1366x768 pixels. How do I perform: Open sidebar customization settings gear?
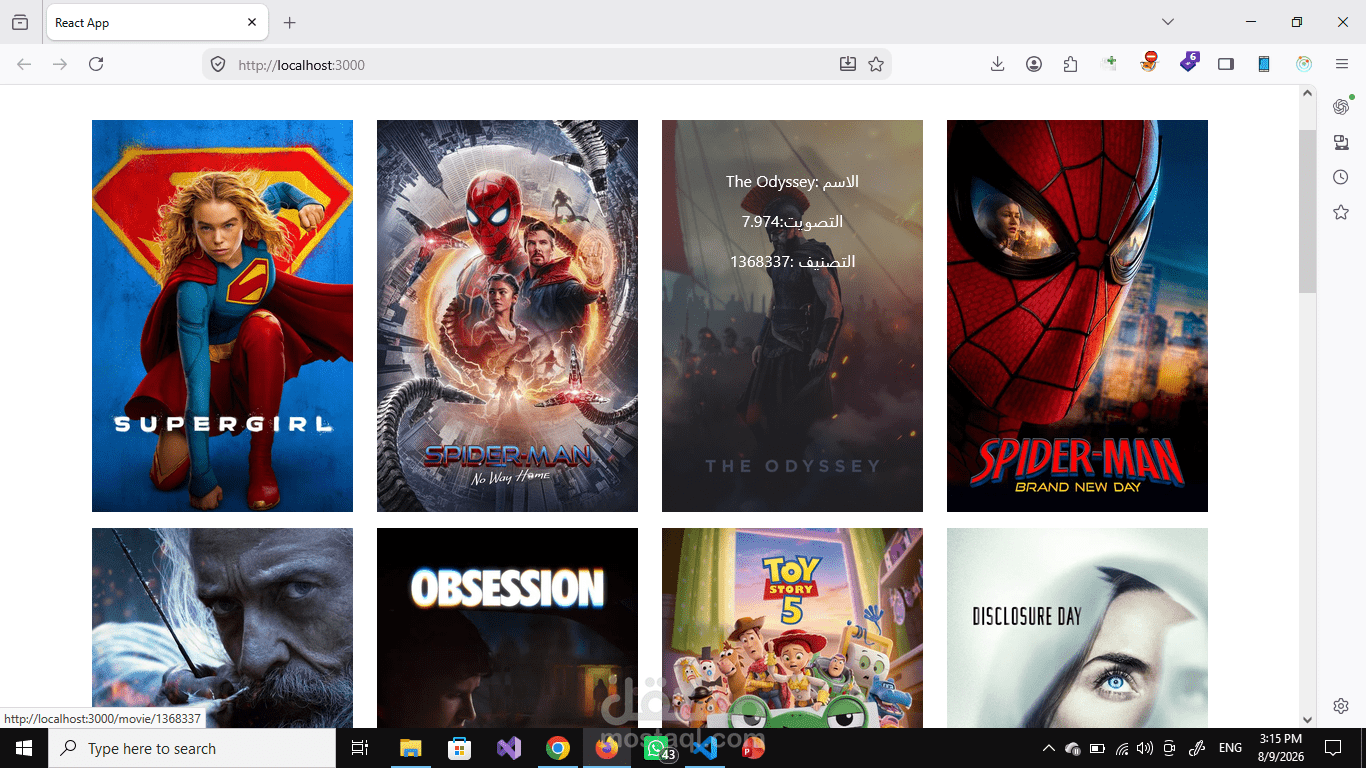pyautogui.click(x=1341, y=706)
